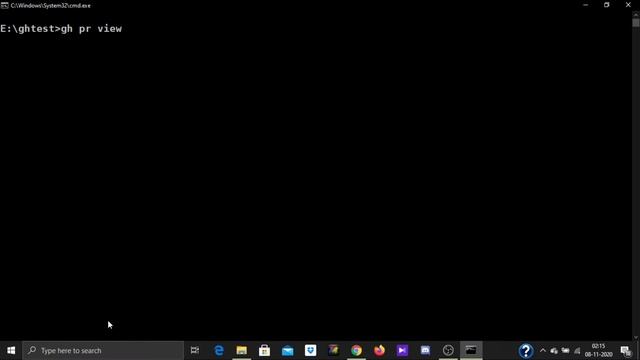Click the vertical scrollbar thumb in cmd

pyautogui.click(x=636, y=22)
